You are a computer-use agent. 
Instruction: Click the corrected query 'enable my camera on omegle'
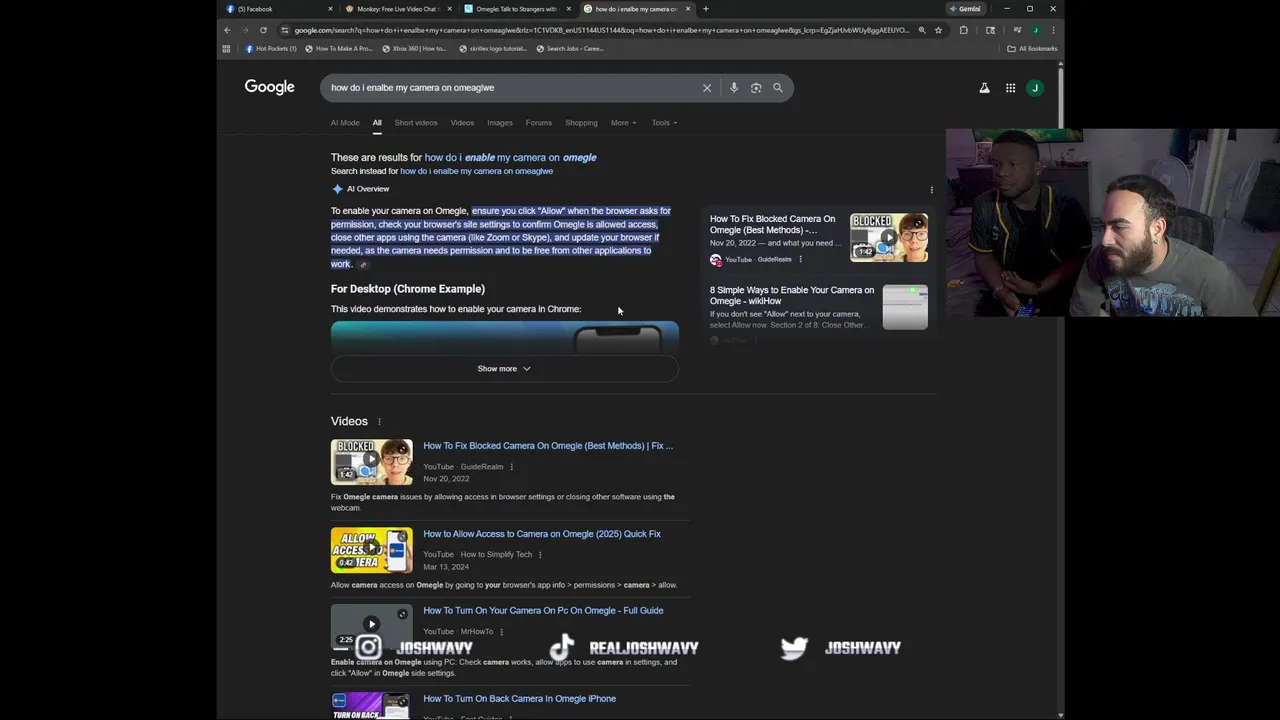(510, 157)
